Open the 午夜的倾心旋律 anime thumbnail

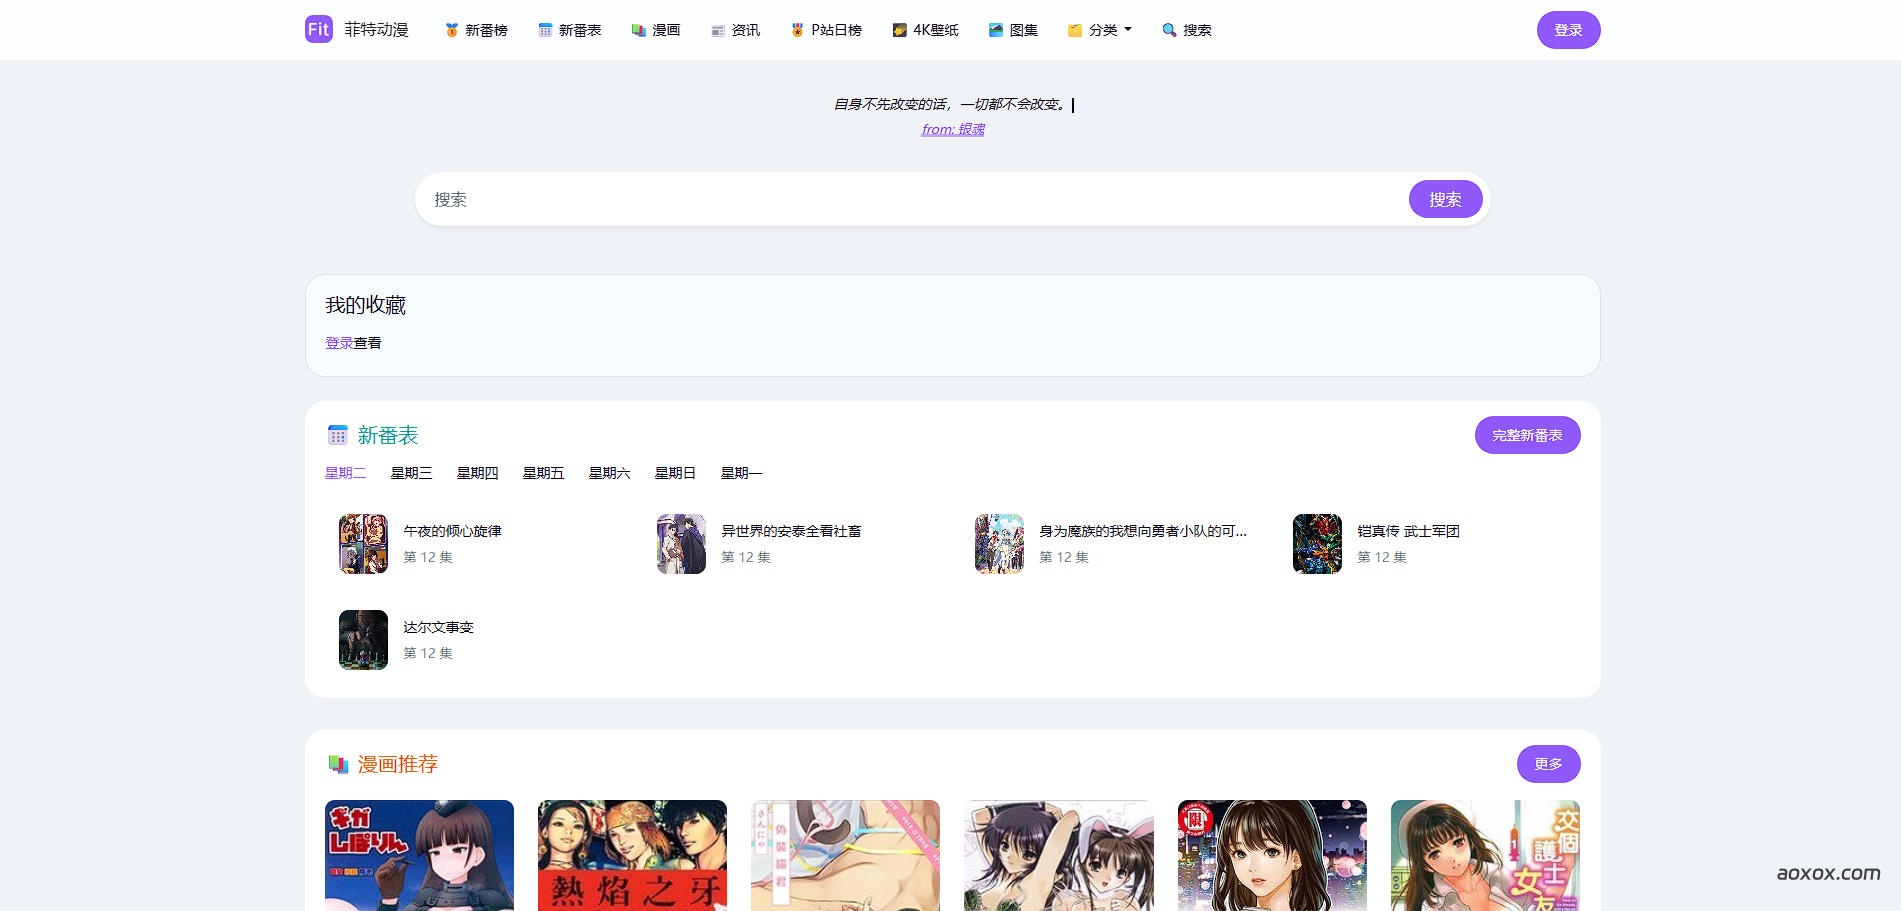(363, 544)
